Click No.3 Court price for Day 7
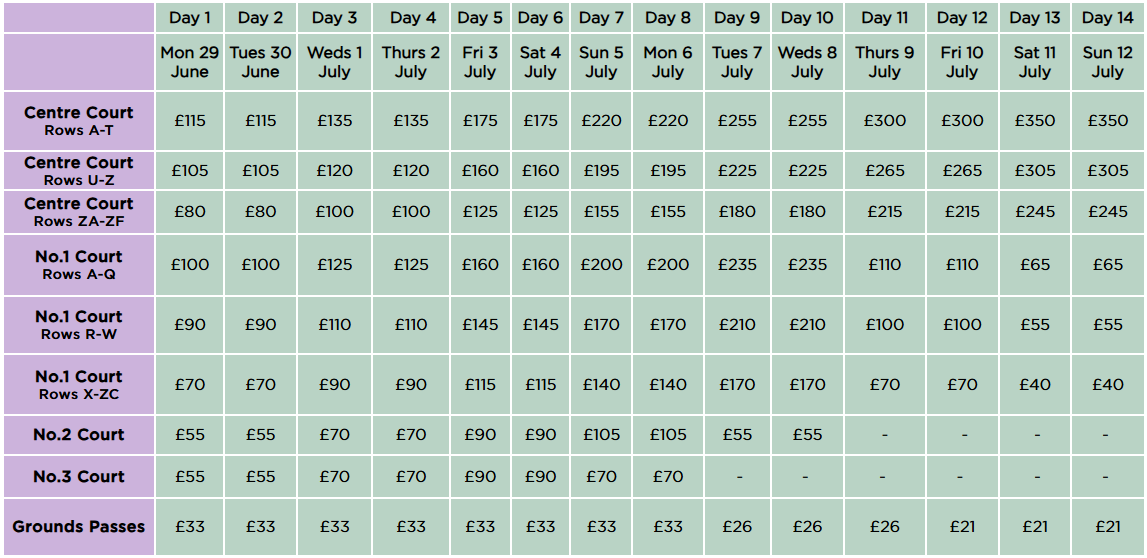Image resolution: width=1147 pixels, height=558 pixels. coord(601,477)
